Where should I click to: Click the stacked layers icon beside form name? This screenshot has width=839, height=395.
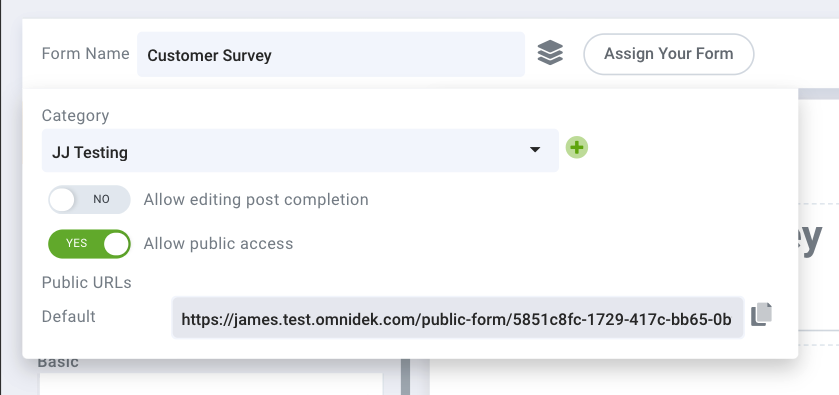pyautogui.click(x=550, y=53)
